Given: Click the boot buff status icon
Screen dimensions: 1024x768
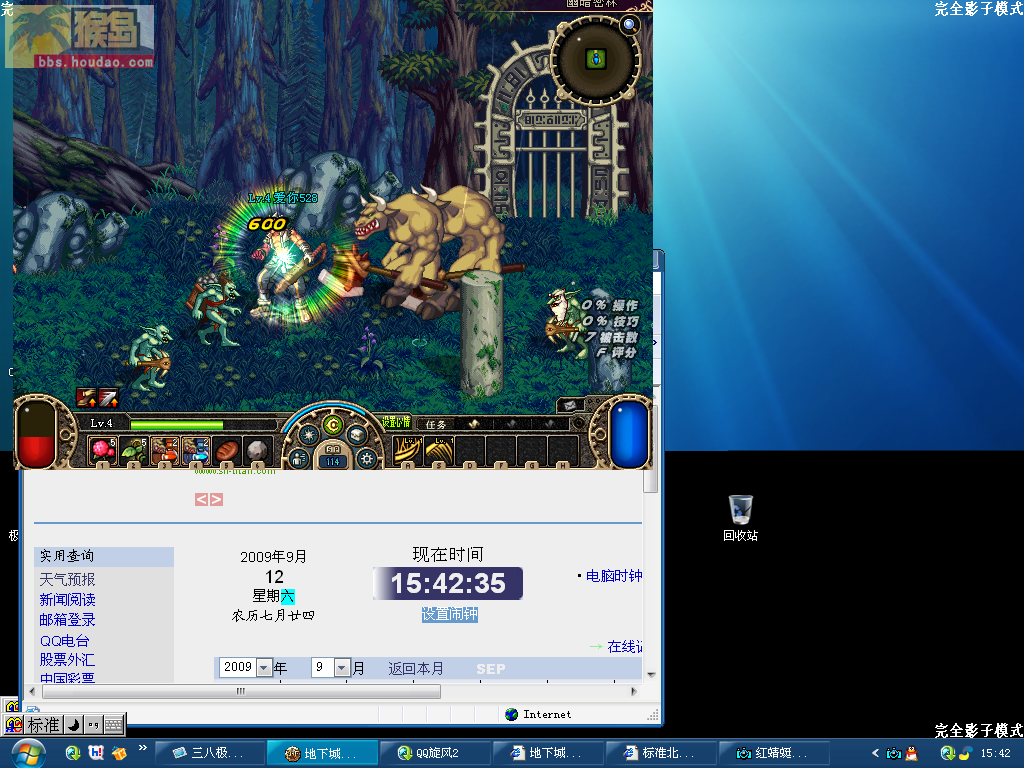Looking at the screenshot, I should pyautogui.click(x=86, y=396).
